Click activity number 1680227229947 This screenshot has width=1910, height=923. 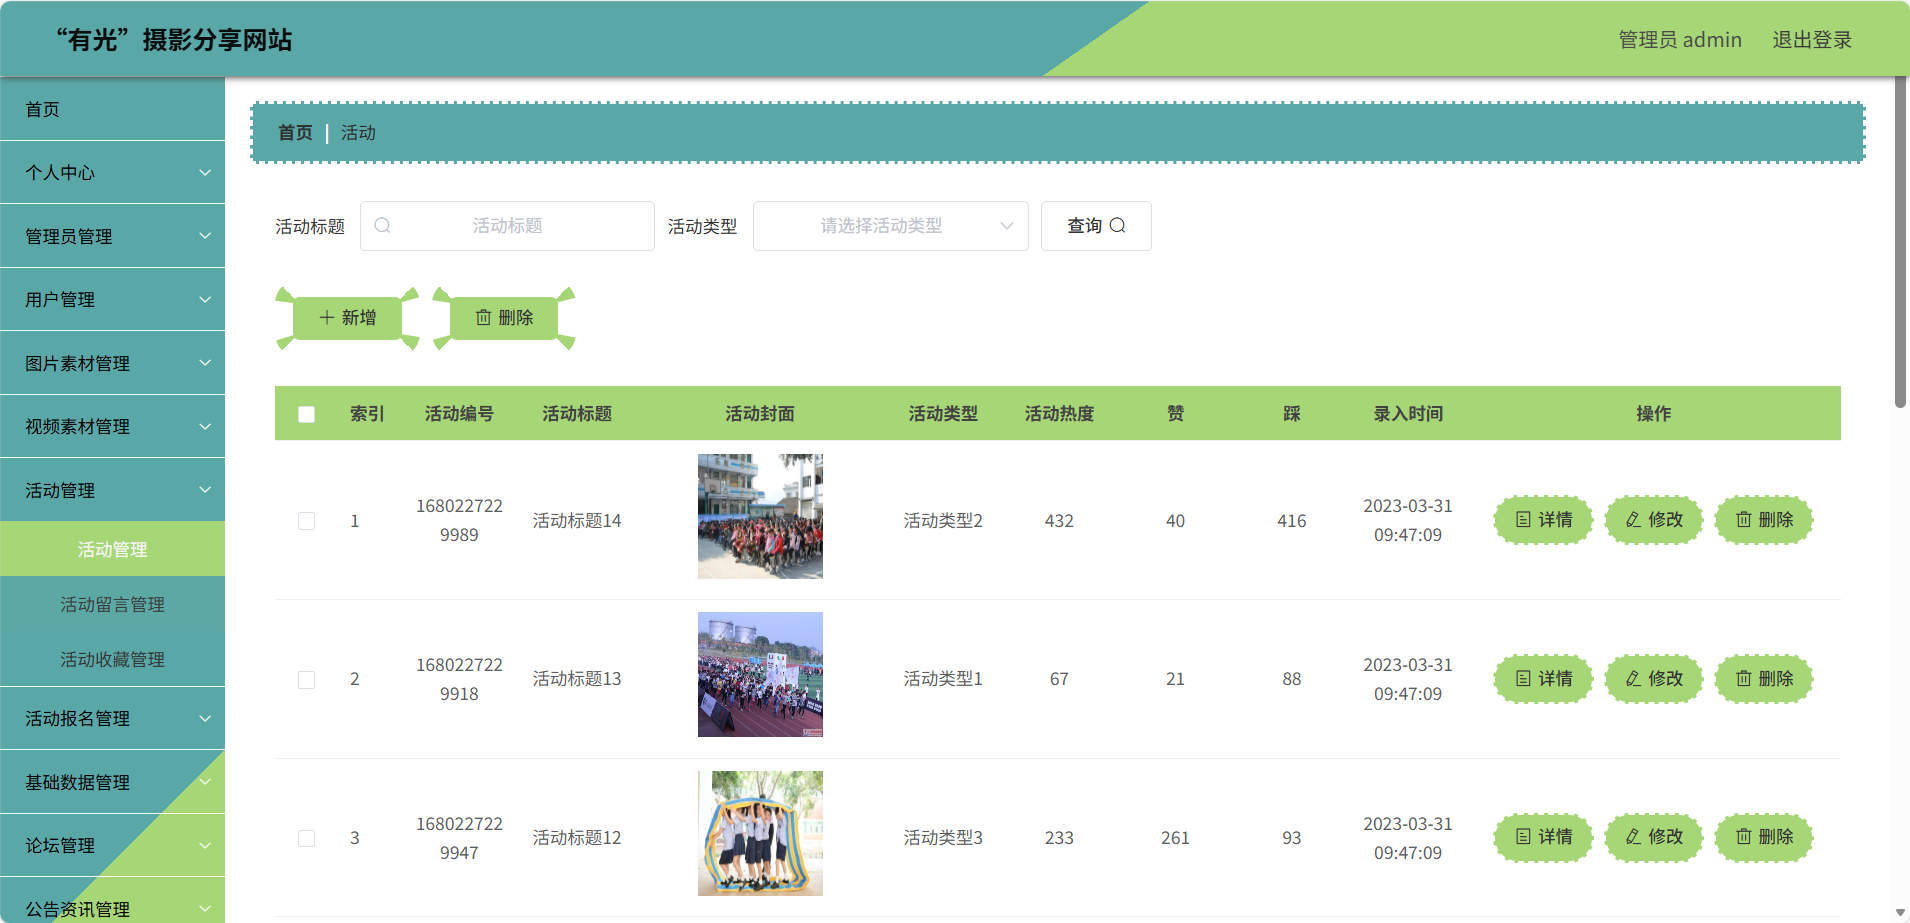459,838
